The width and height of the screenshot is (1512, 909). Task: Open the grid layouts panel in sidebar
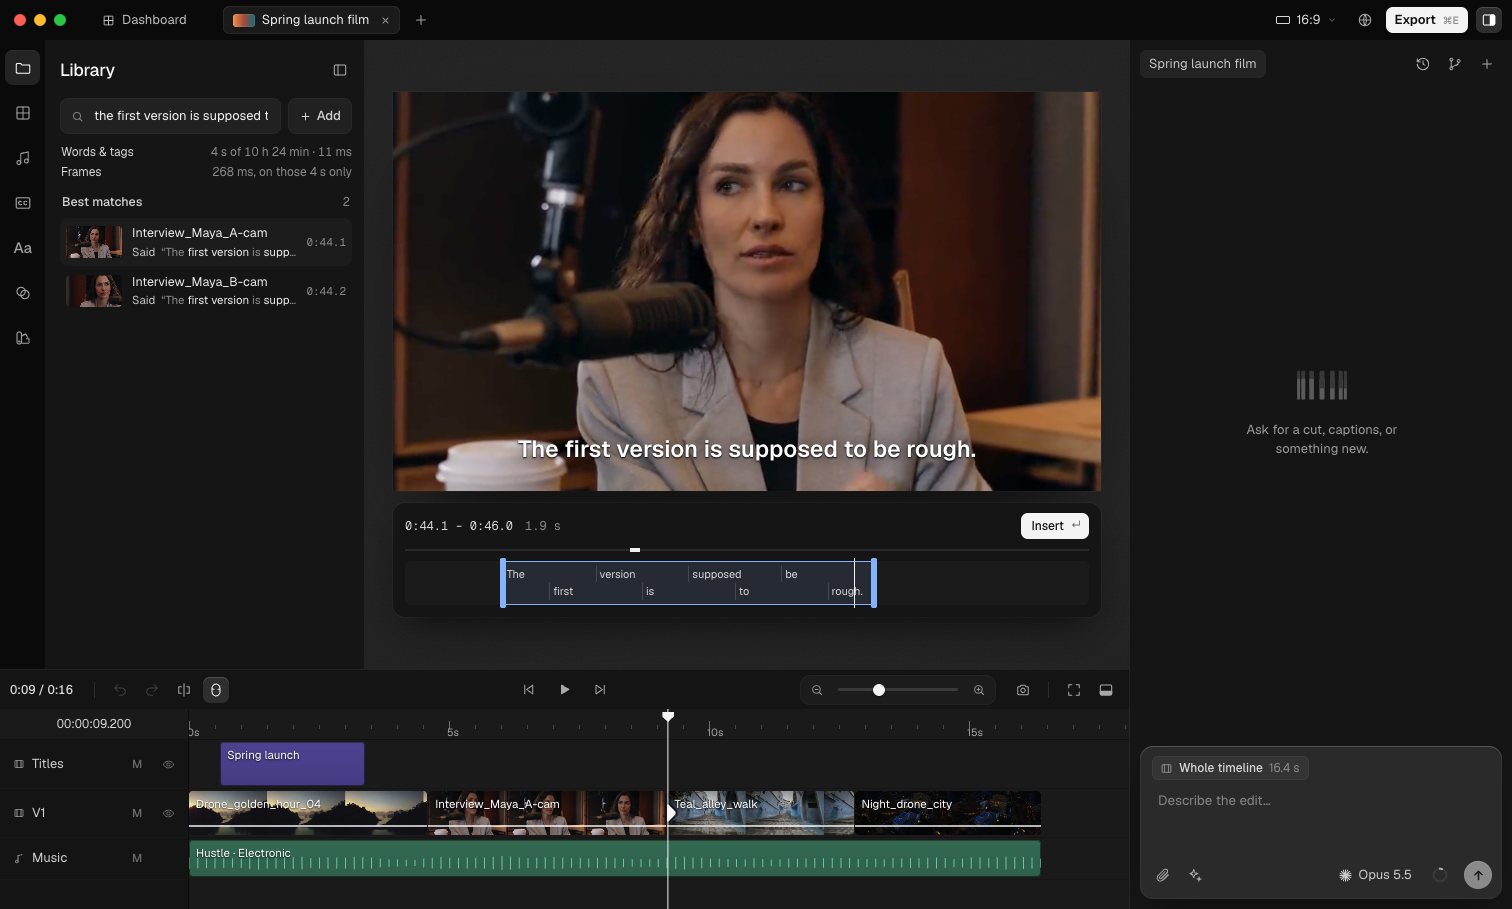point(23,113)
